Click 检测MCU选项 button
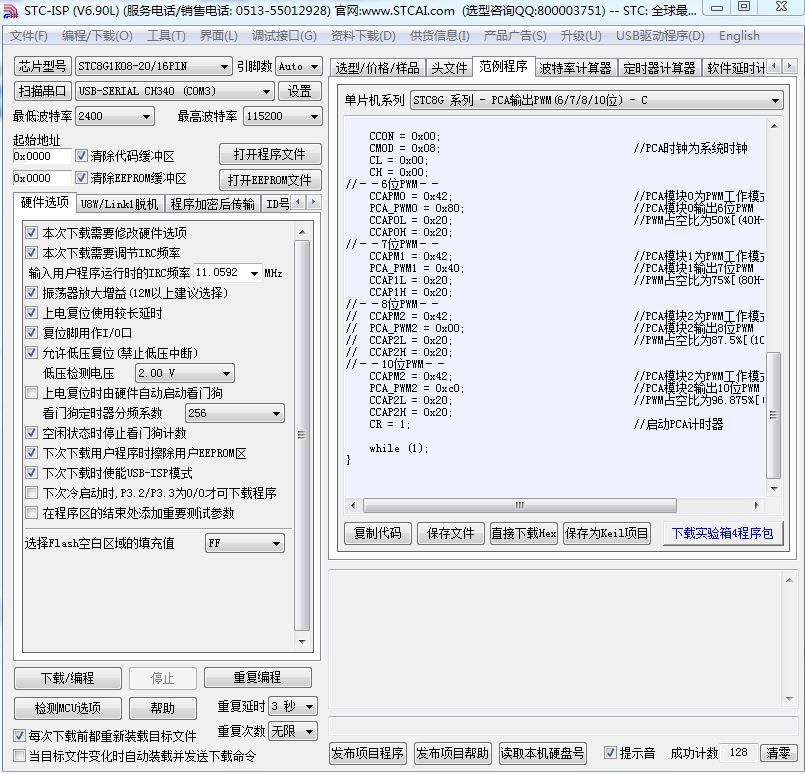This screenshot has width=805, height=774. tap(68, 708)
